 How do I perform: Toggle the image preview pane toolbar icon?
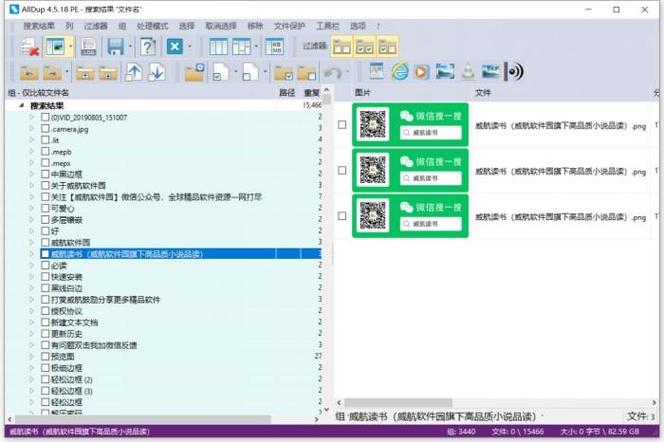click(x=55, y=47)
